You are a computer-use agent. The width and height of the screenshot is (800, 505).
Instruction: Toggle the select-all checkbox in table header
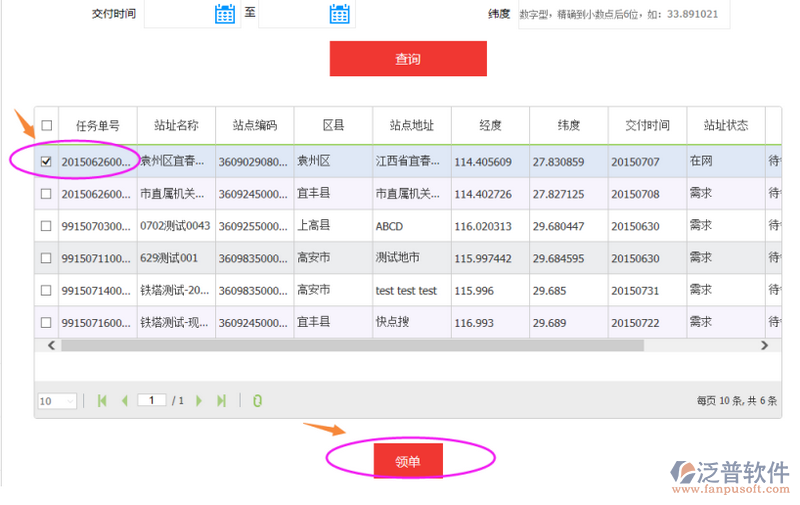(46, 126)
